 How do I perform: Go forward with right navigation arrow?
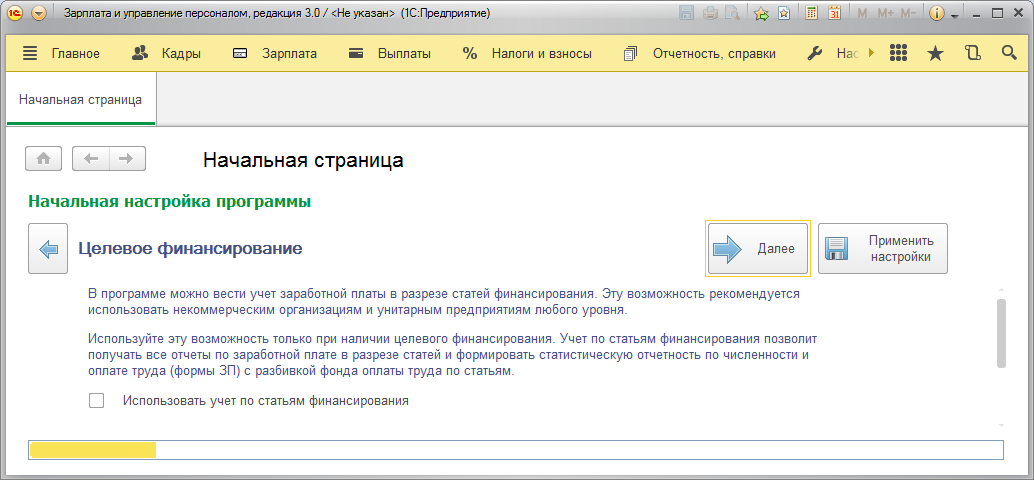127,159
